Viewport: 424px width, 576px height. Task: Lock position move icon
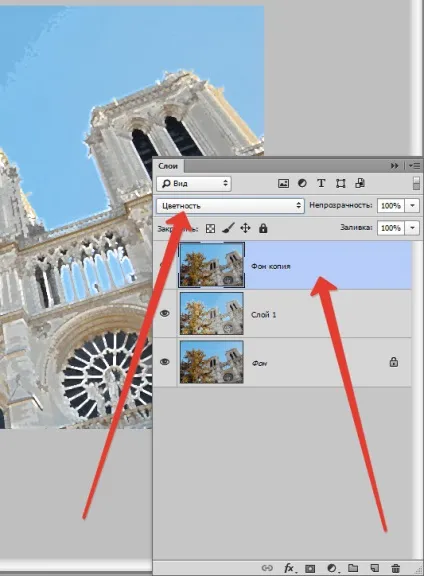(245, 228)
